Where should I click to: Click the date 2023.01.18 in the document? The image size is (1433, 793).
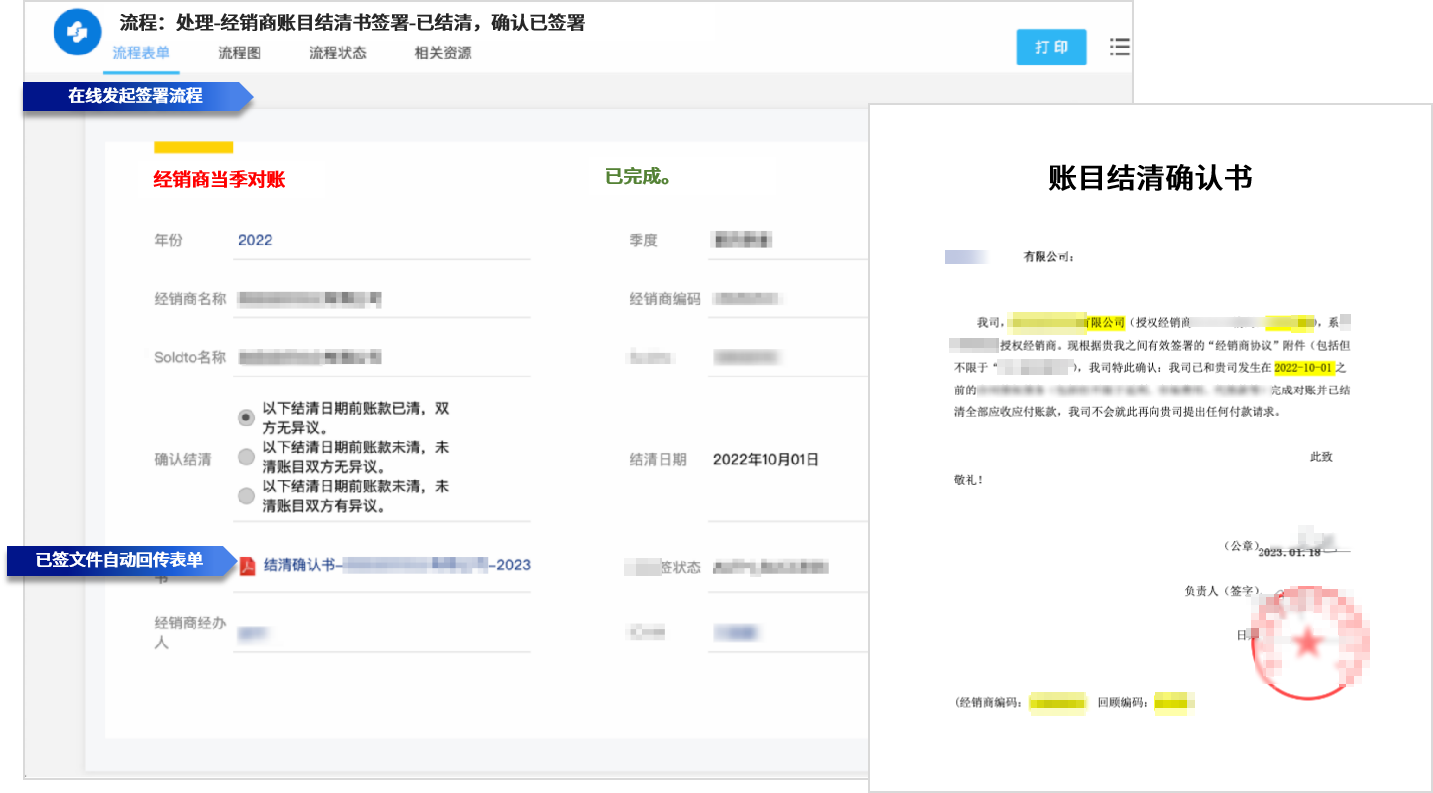coord(1289,552)
